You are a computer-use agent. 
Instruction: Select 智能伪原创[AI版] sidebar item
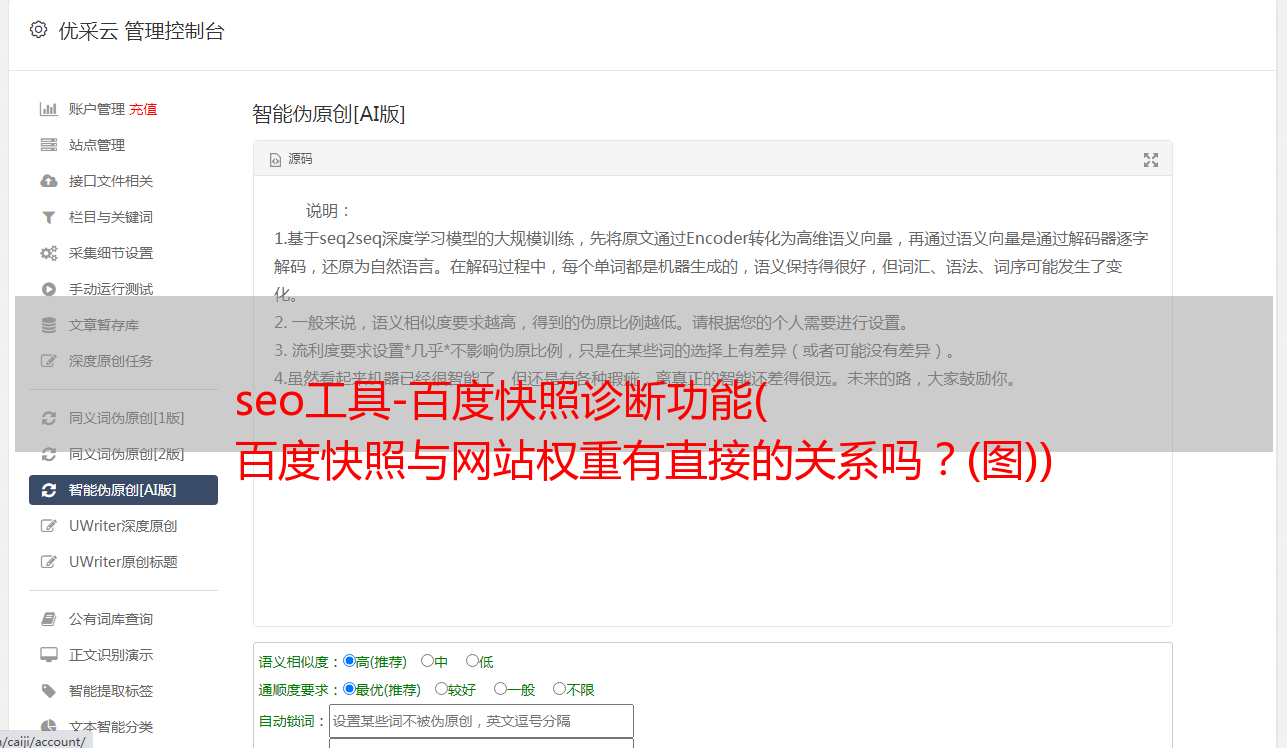(x=123, y=490)
